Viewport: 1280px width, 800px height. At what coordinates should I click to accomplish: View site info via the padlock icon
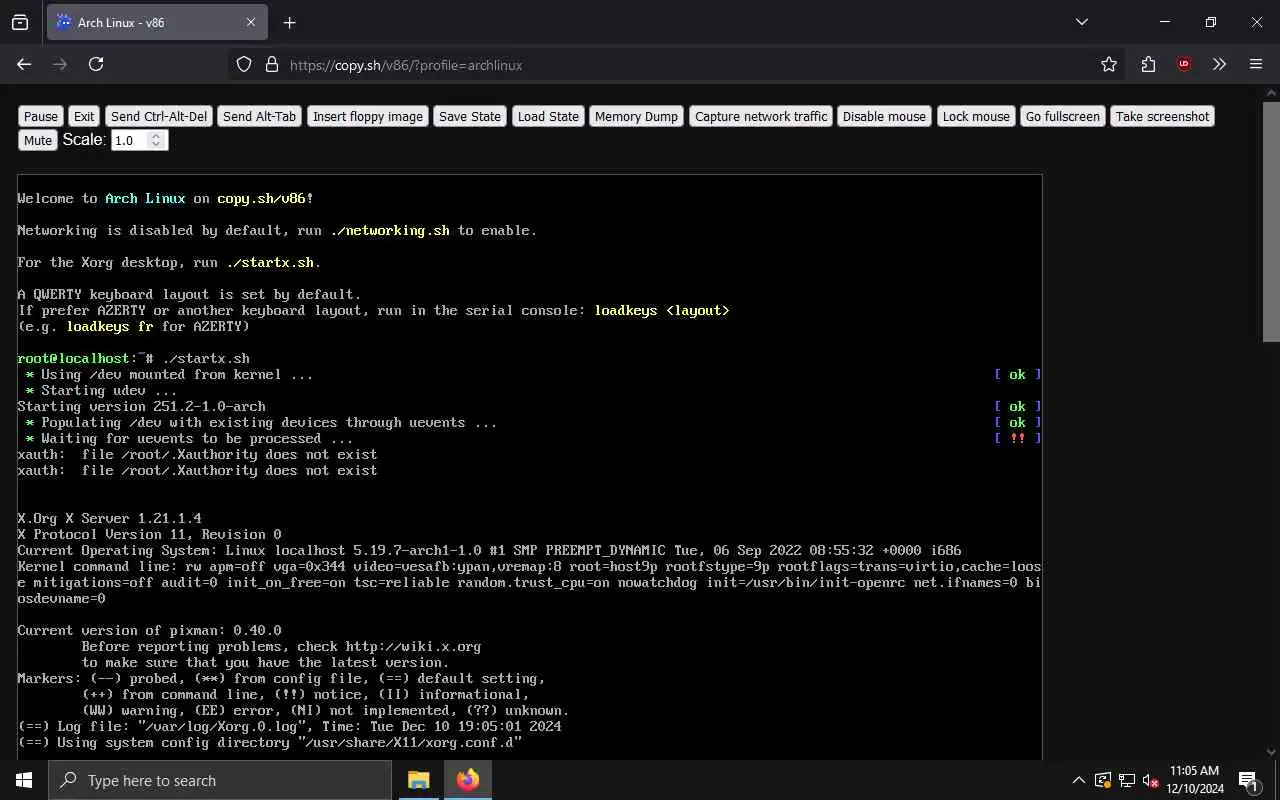pyautogui.click(x=271, y=65)
